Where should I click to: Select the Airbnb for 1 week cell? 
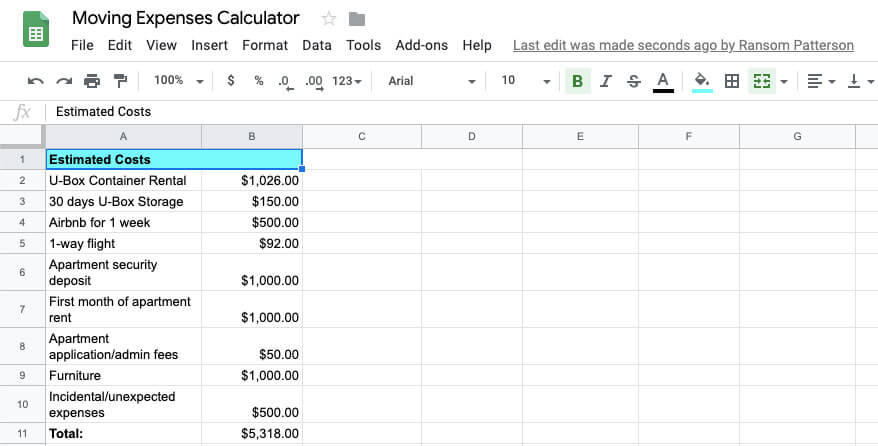(x=123, y=223)
